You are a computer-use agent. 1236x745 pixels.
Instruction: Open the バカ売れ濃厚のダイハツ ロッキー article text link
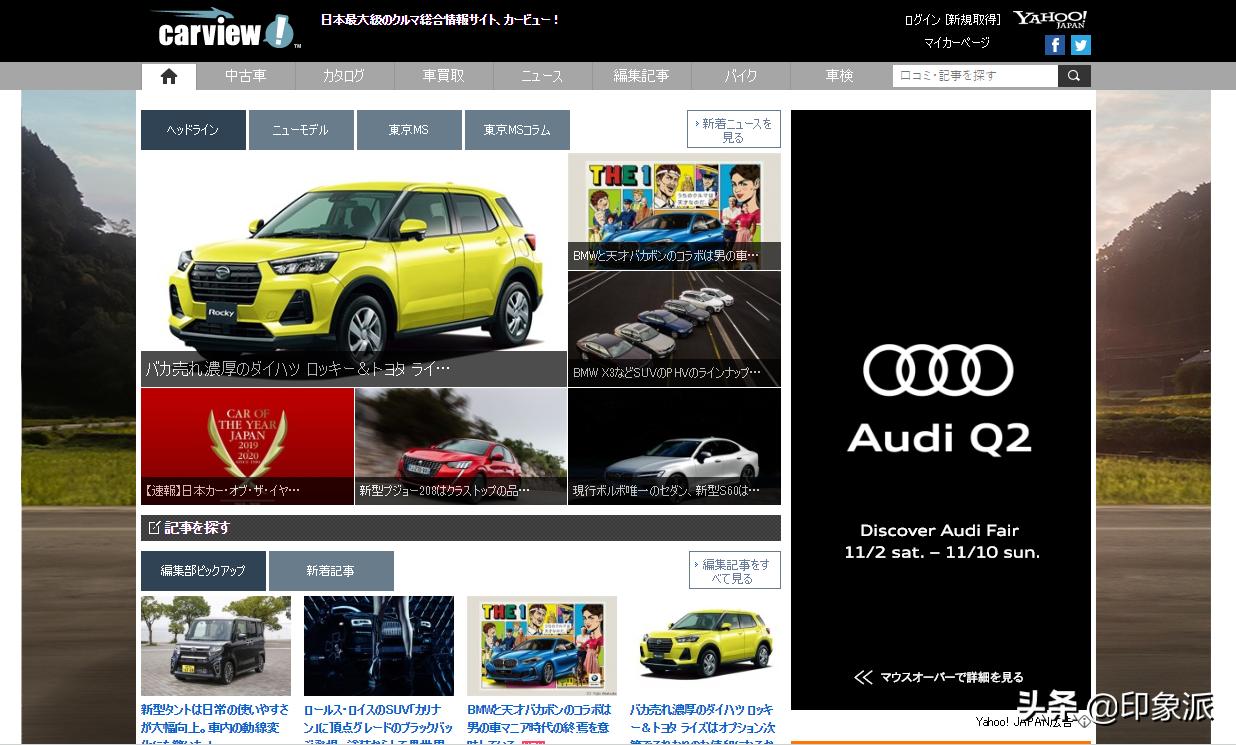pyautogui.click(x=705, y=723)
